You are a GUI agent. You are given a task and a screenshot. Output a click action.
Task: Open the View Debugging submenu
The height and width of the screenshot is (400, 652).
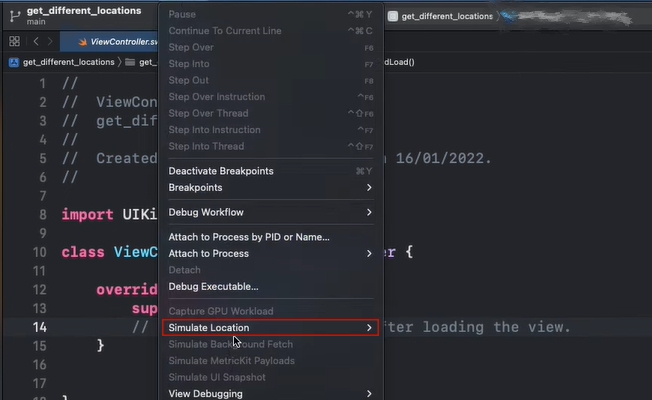(270, 393)
